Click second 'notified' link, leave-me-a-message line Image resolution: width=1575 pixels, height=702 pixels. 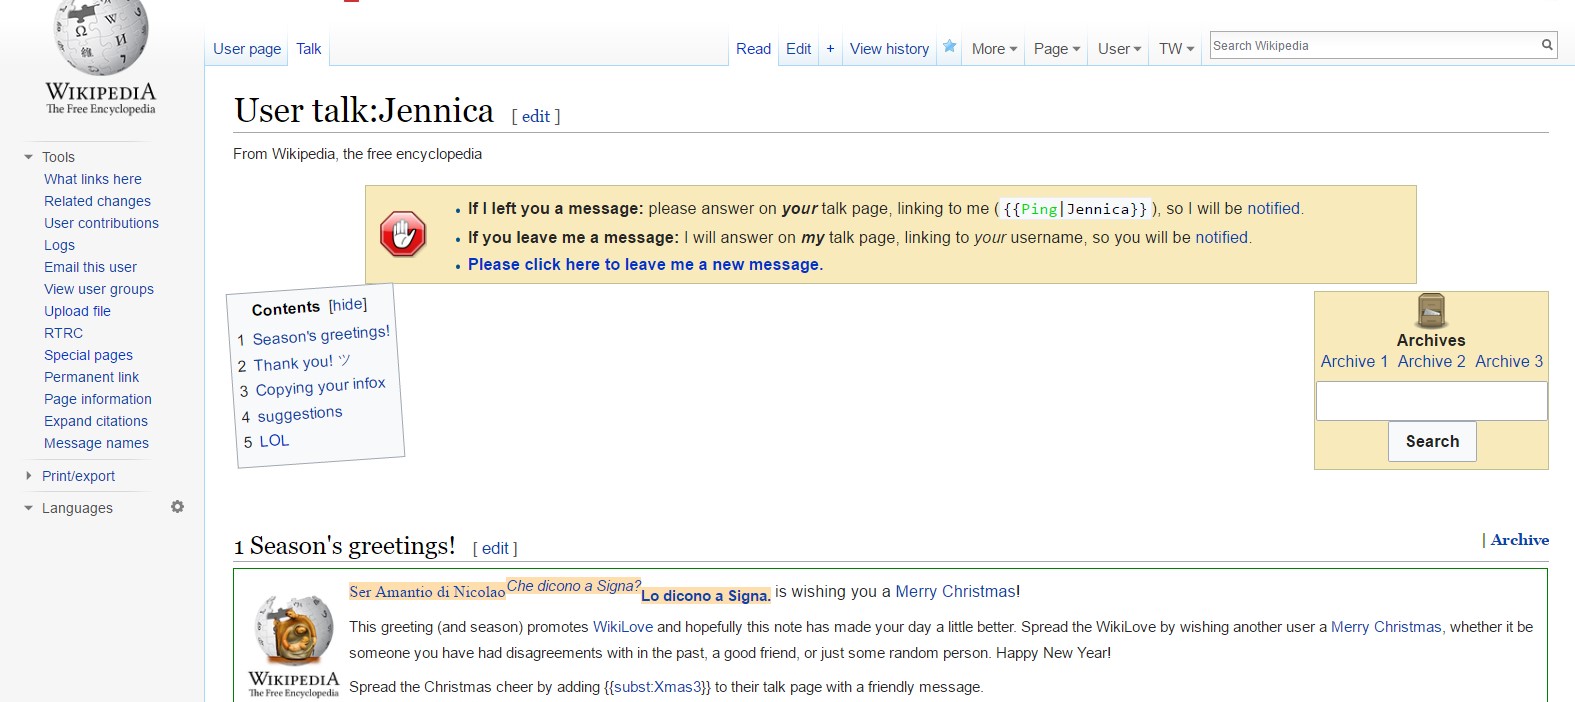point(1222,237)
